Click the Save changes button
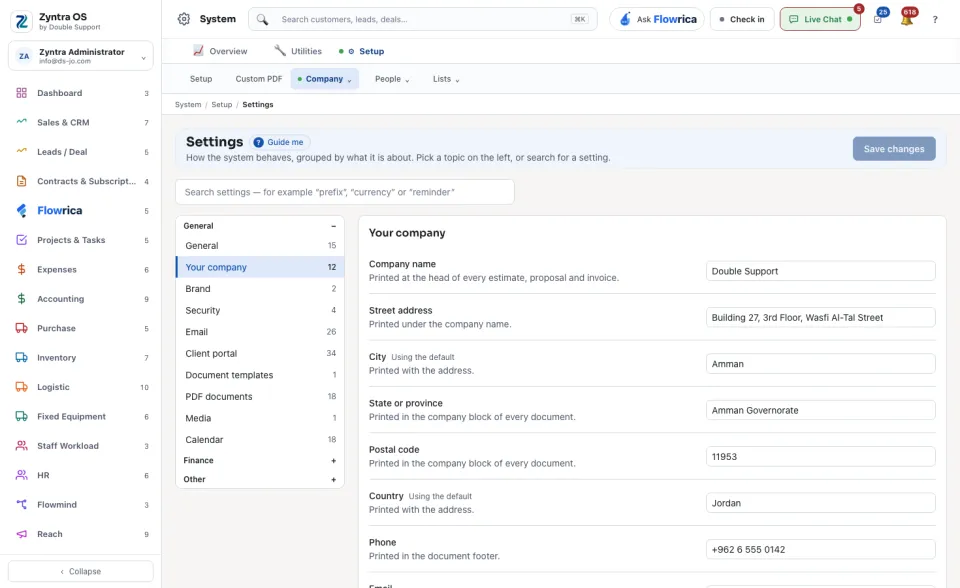Viewport: 960px width, 588px height. pos(894,149)
